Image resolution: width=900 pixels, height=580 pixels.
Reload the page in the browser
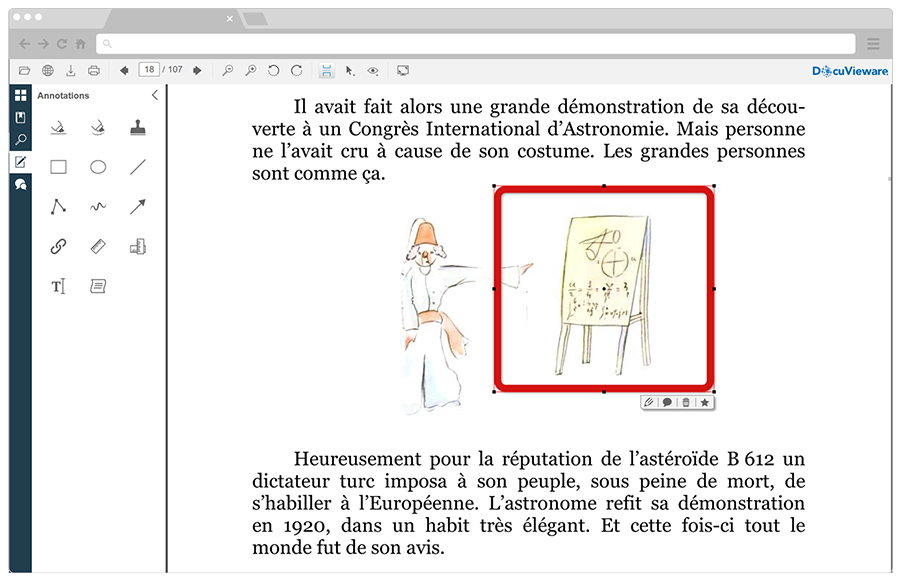[x=62, y=44]
